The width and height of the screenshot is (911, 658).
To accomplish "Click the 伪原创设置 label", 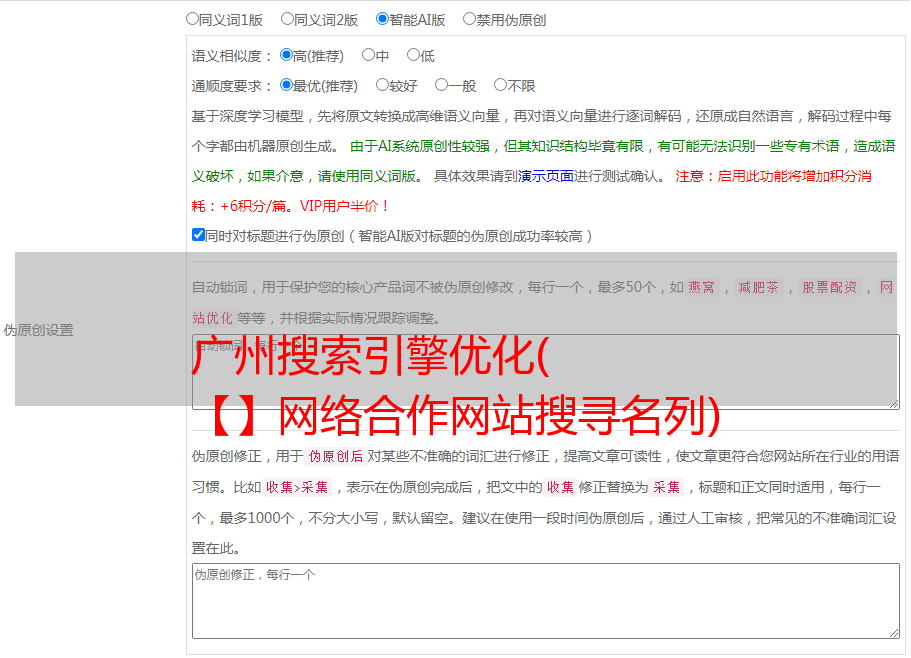I will pos(38,330).
